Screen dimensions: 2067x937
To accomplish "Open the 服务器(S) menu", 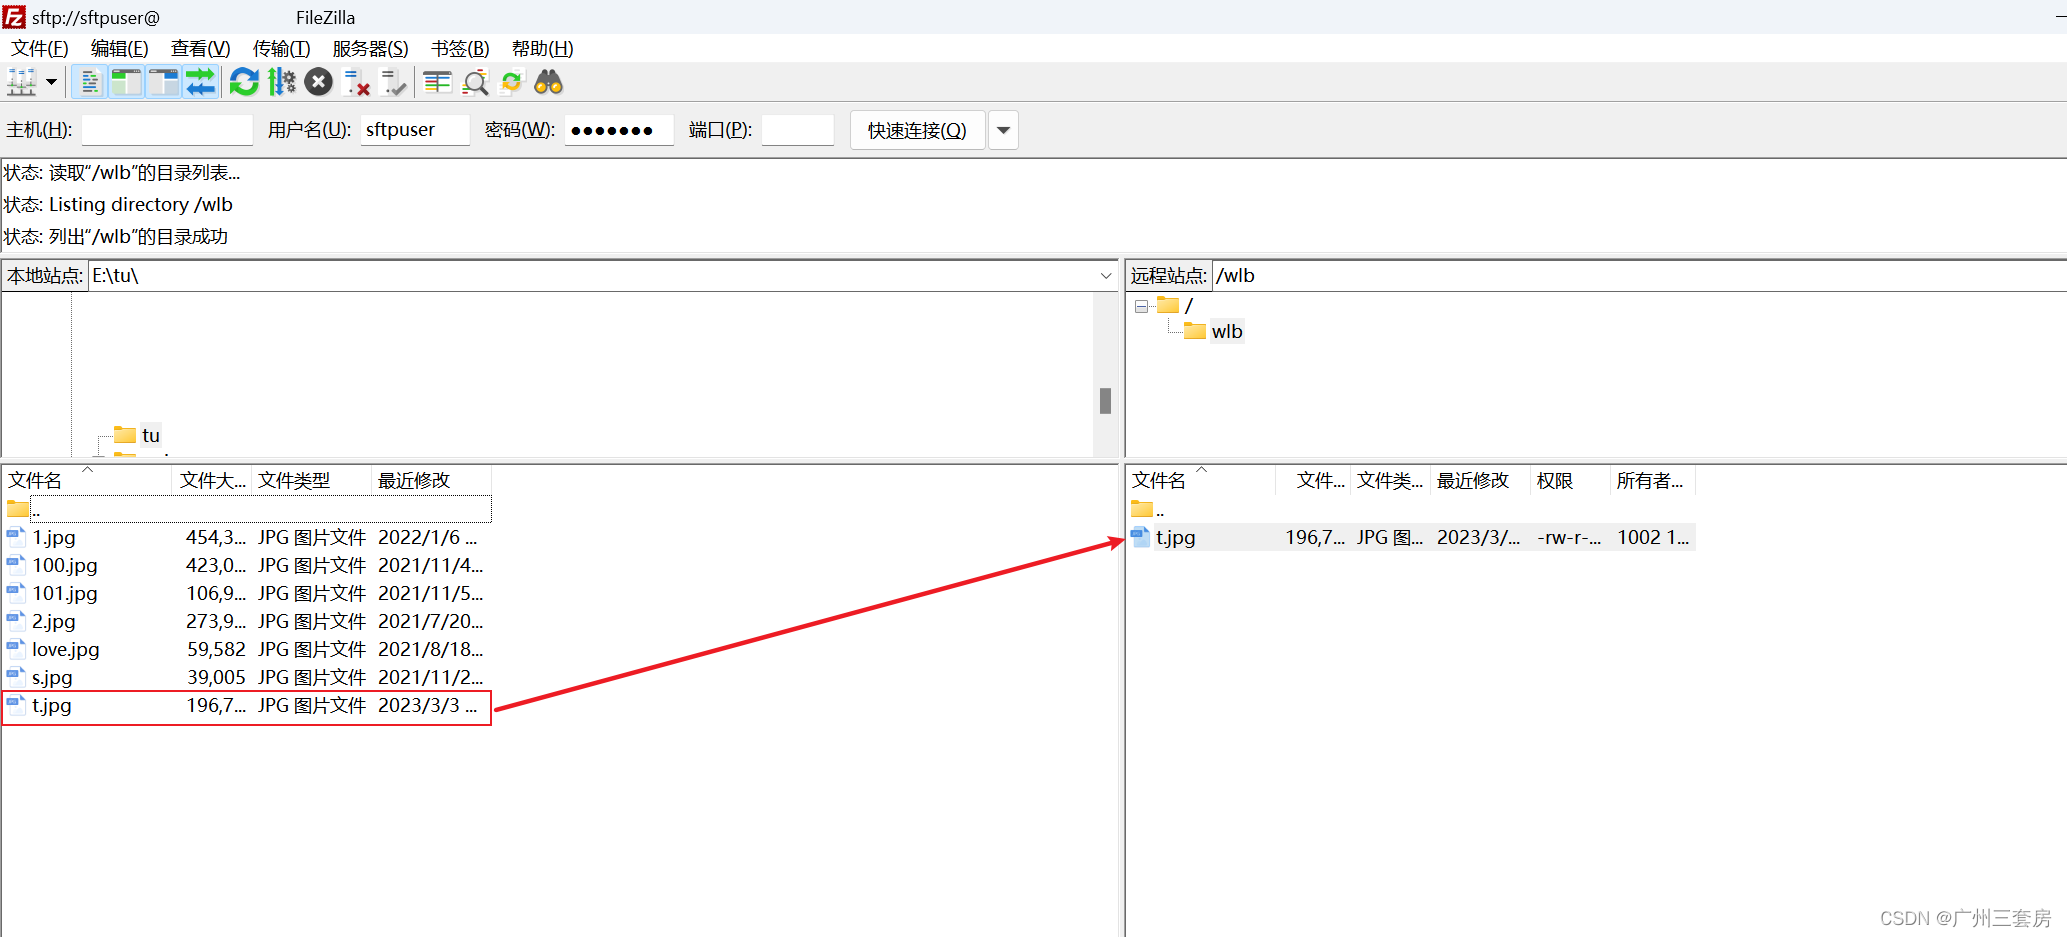I will point(370,48).
